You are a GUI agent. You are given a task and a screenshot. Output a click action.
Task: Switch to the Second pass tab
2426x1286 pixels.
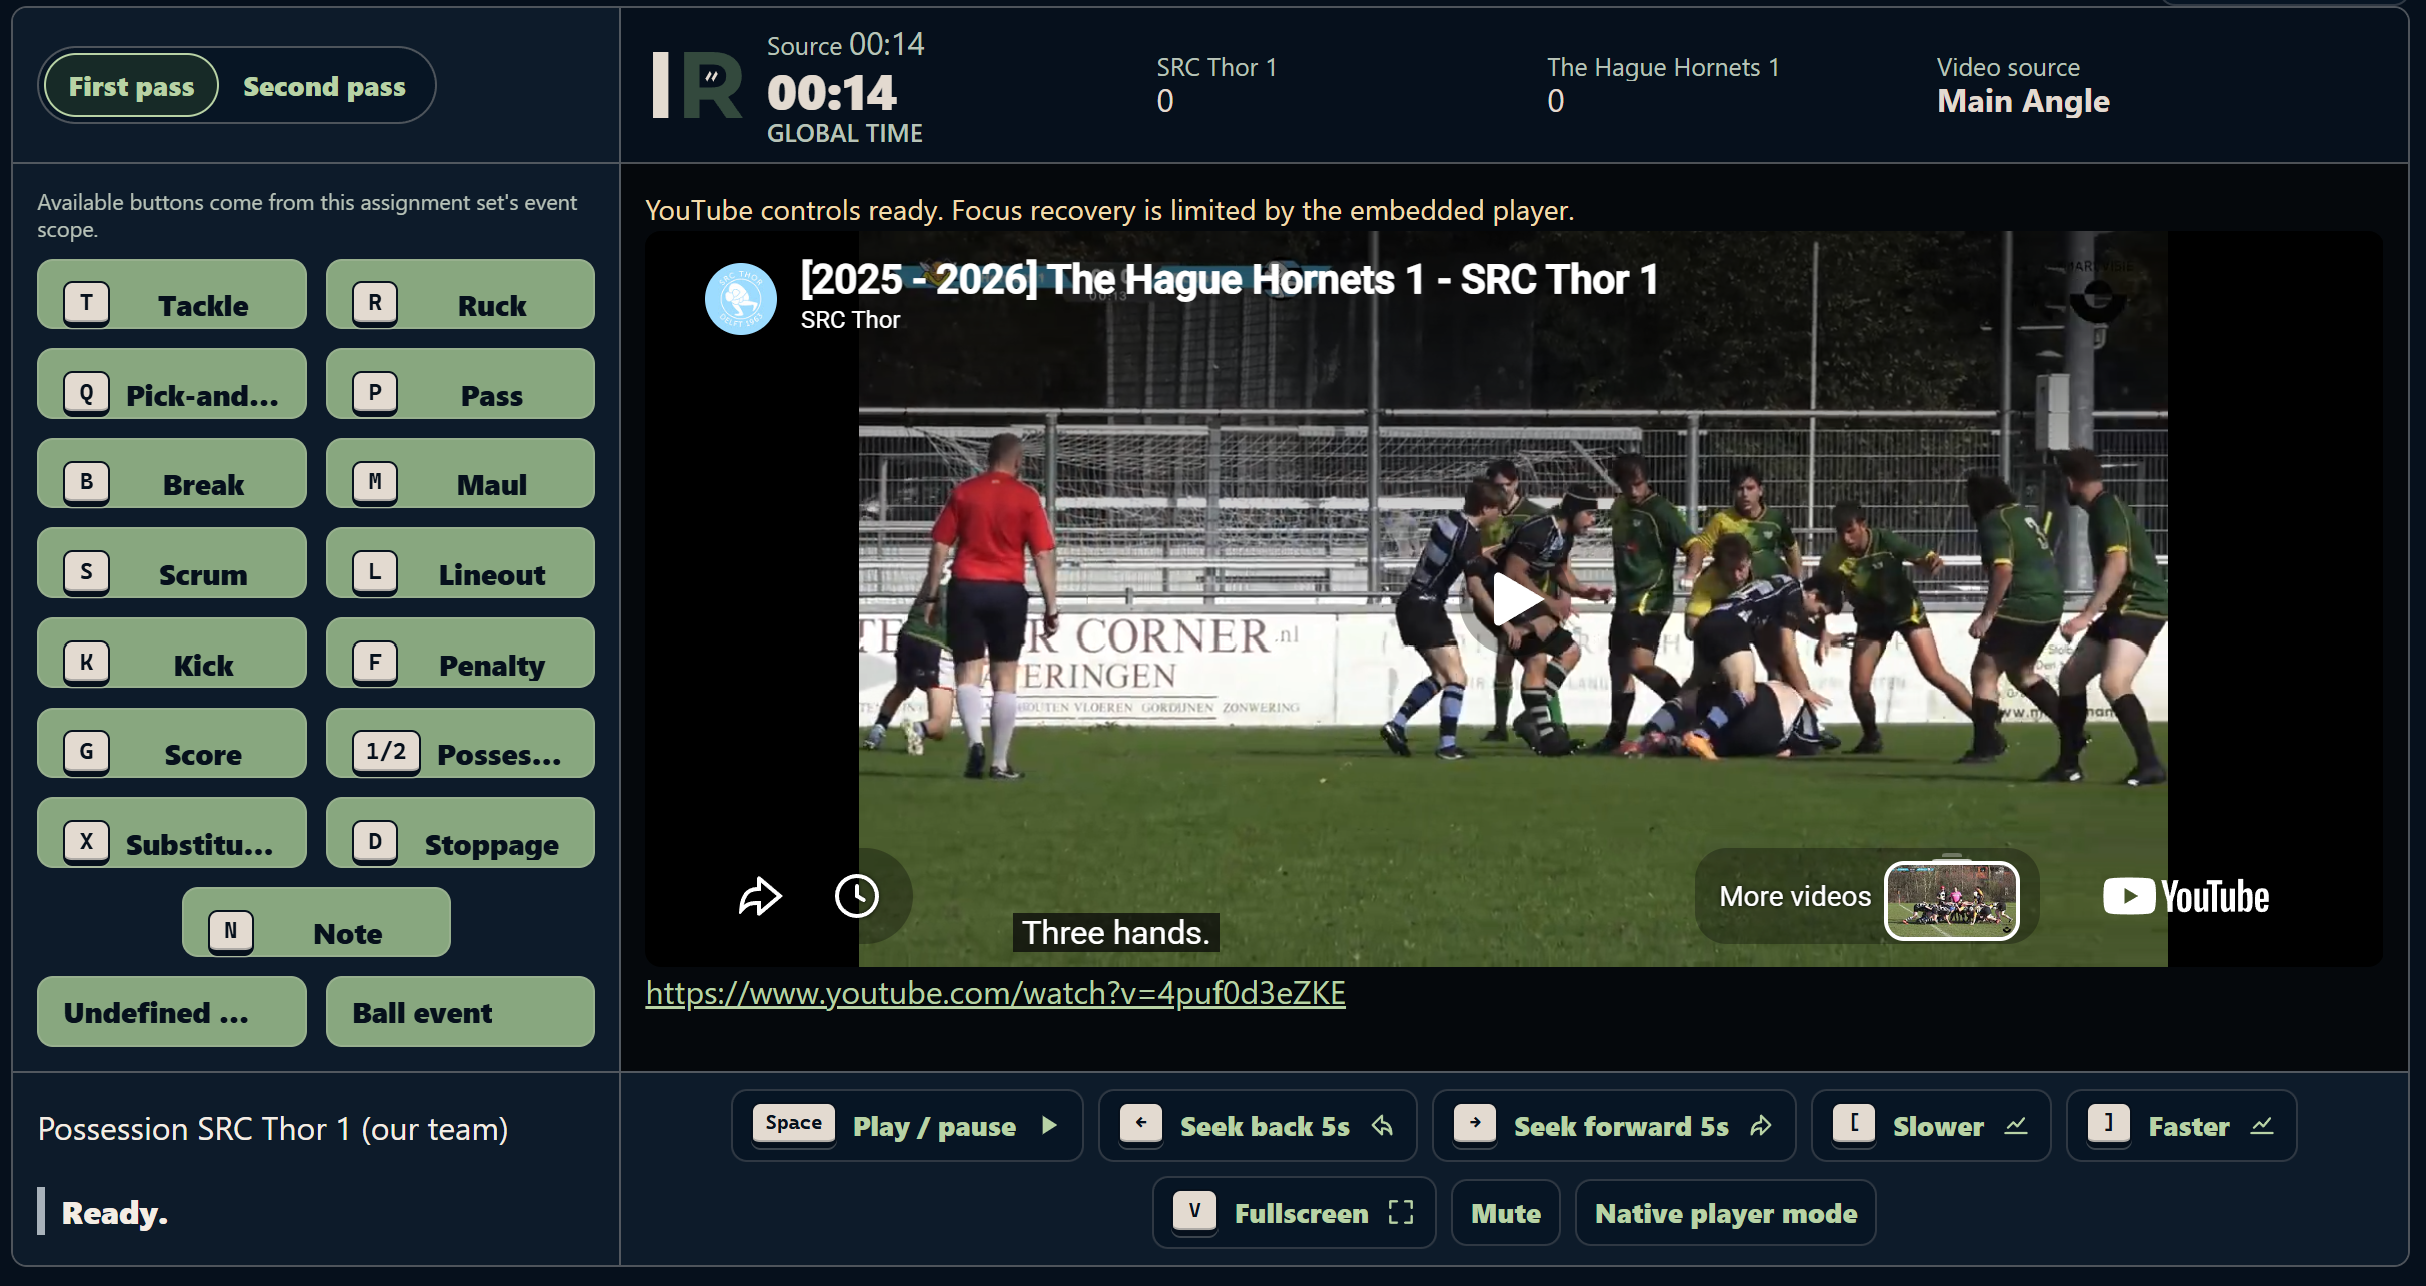pyautogui.click(x=324, y=87)
